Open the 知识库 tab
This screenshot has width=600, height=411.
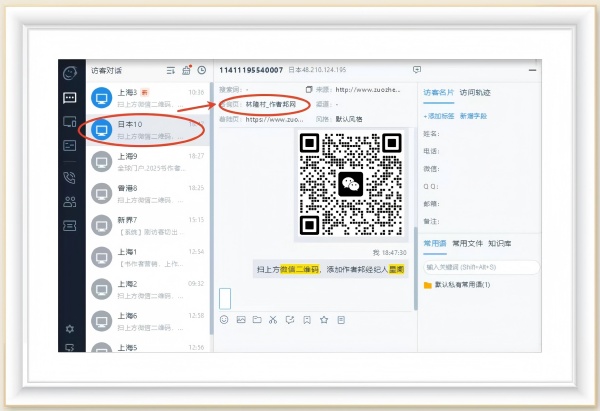coord(501,243)
